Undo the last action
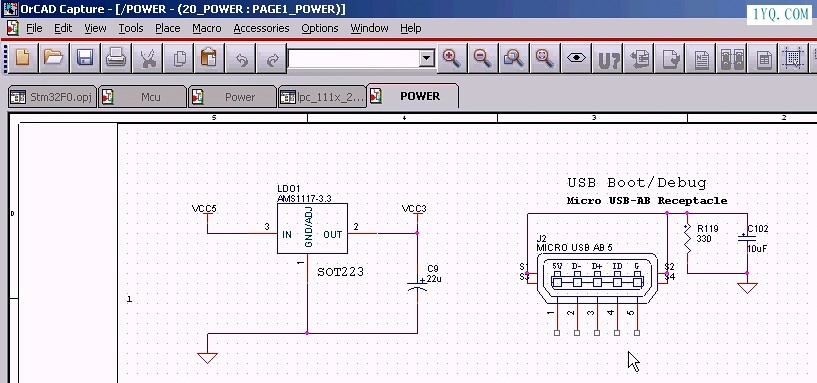This screenshot has height=383, width=817. point(241,58)
